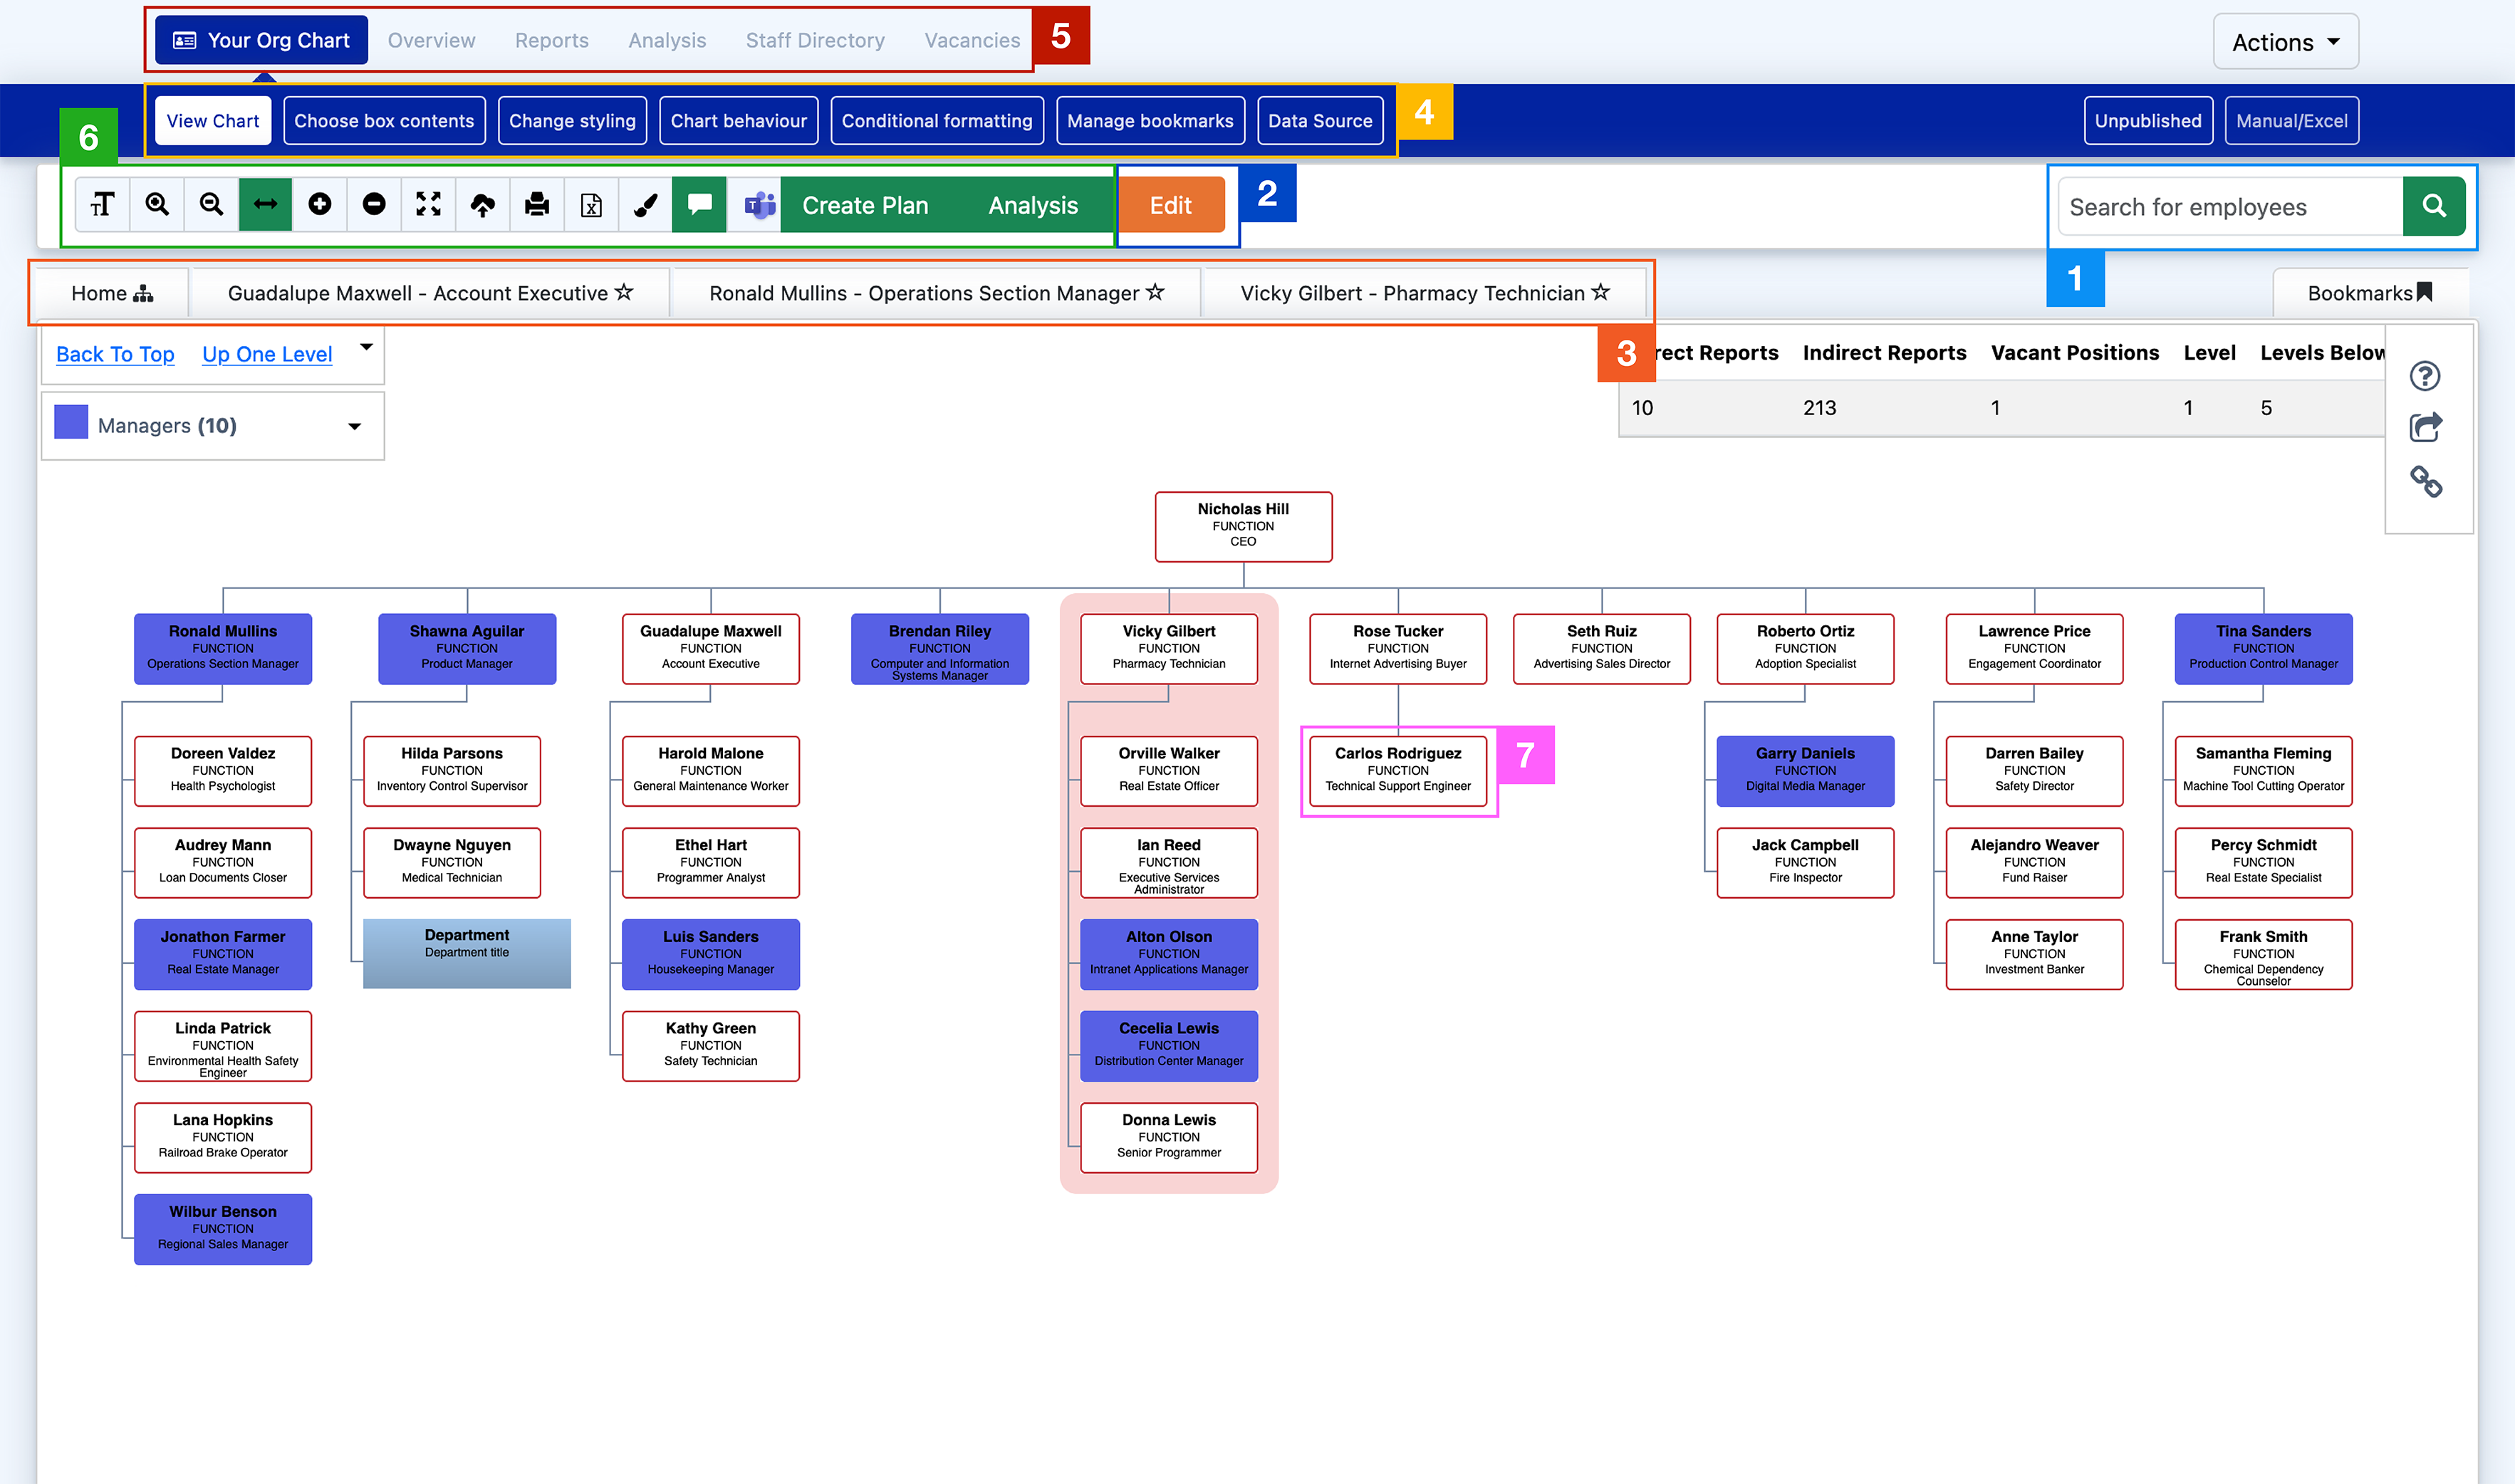Open the Conditional formatting tab
2515x1484 pixels.
click(936, 120)
